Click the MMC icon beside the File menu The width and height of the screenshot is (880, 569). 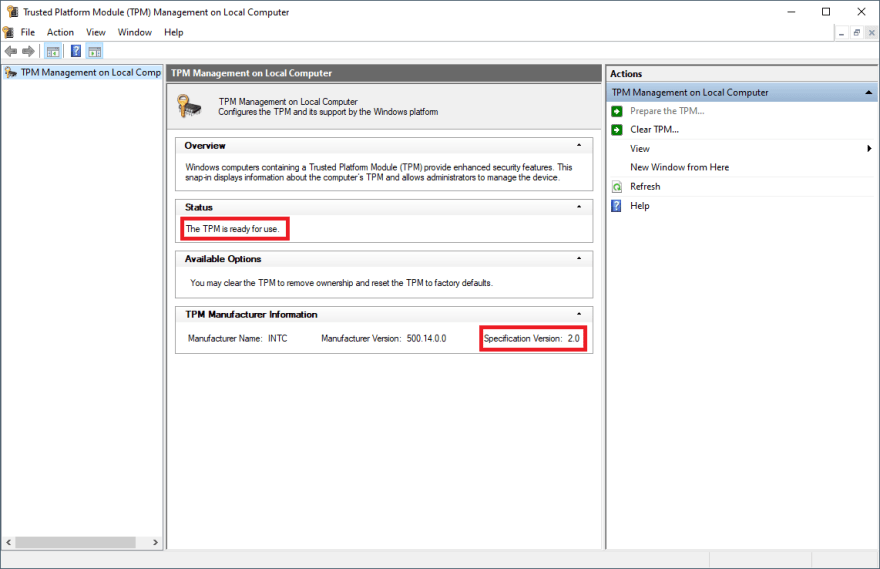click(x=8, y=32)
